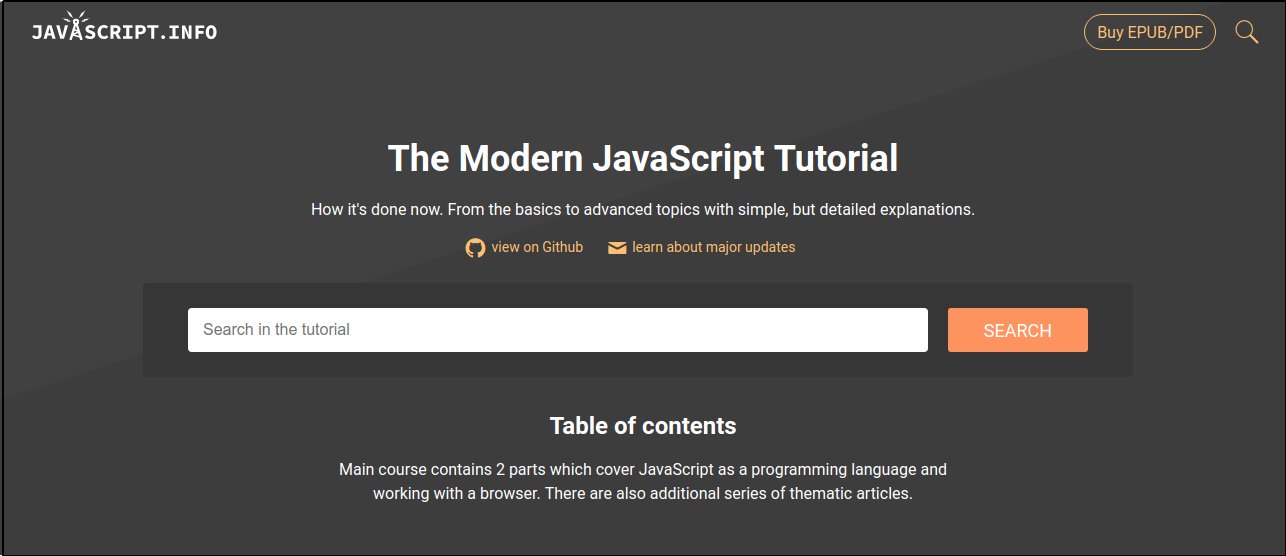Open the "view on Github" link

point(537,247)
